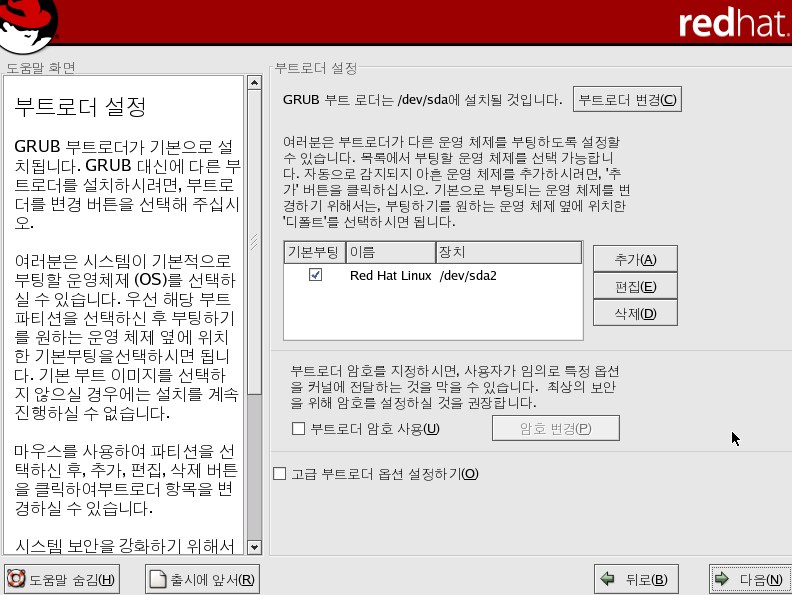Viewport: 792px width, 595px height.
Task: Hide help with 도움말 숨김(H) button
Action: (62, 579)
